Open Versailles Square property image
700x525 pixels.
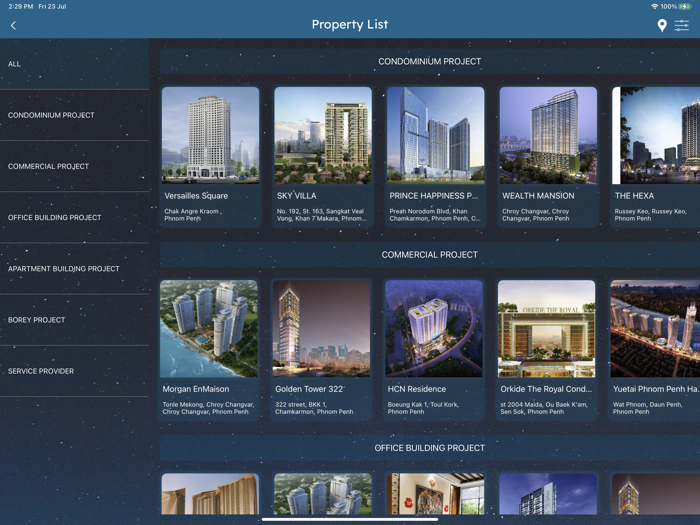(x=210, y=135)
